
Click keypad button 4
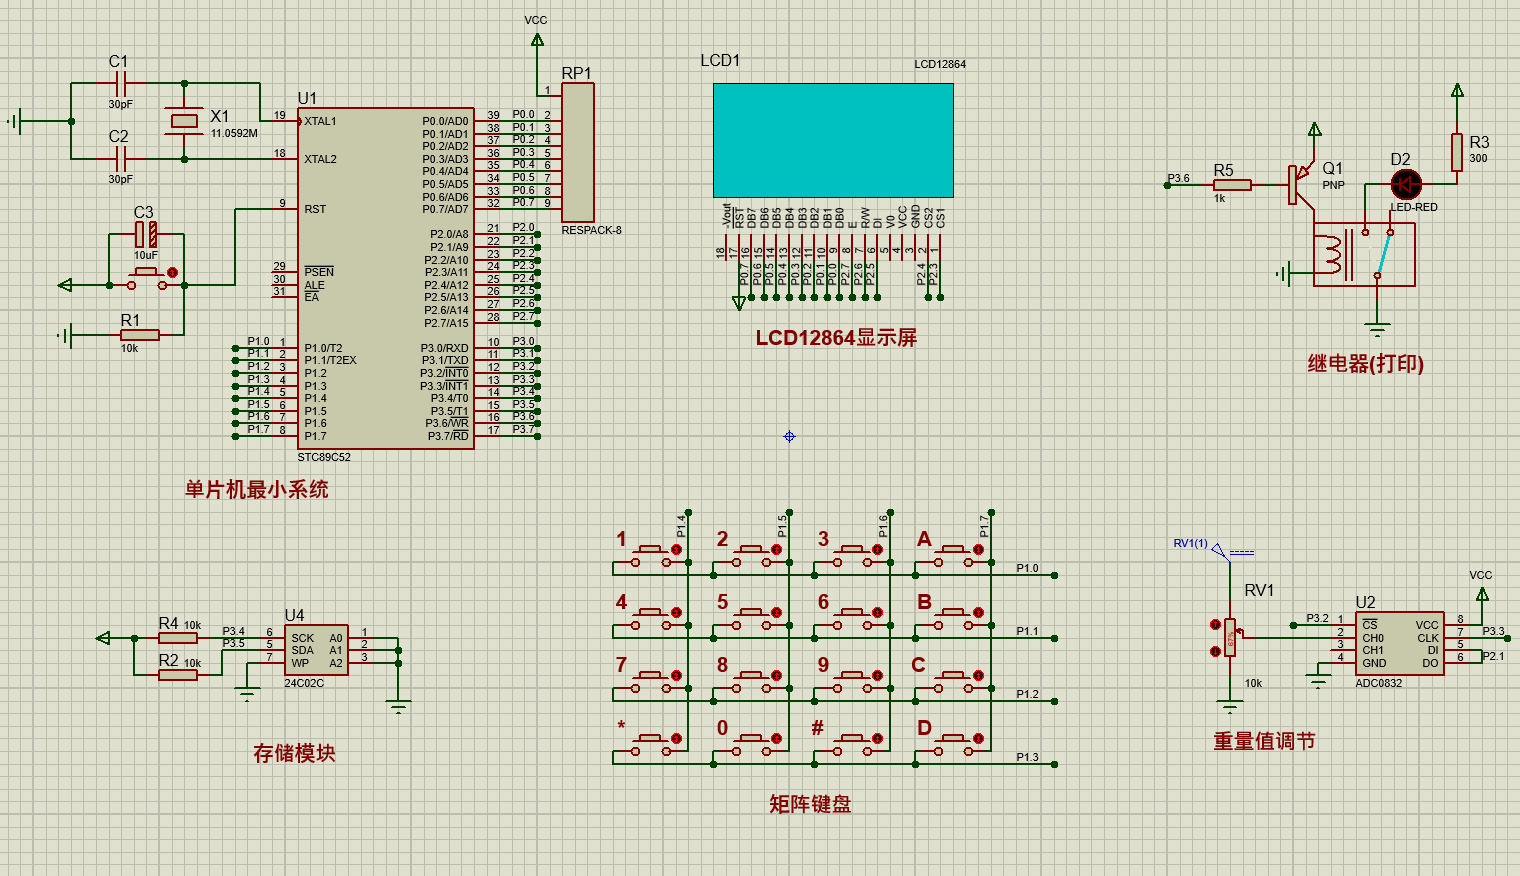click(x=653, y=618)
